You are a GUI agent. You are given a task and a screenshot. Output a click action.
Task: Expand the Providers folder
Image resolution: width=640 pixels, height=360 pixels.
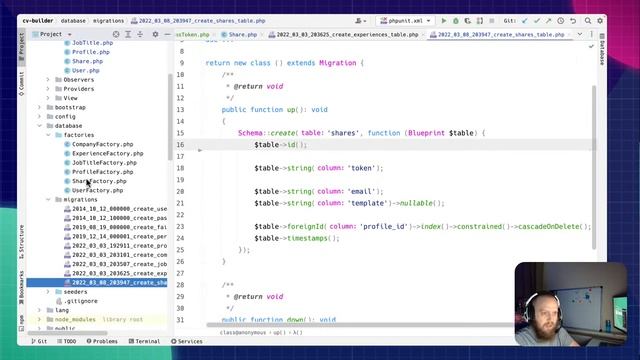click(x=48, y=89)
